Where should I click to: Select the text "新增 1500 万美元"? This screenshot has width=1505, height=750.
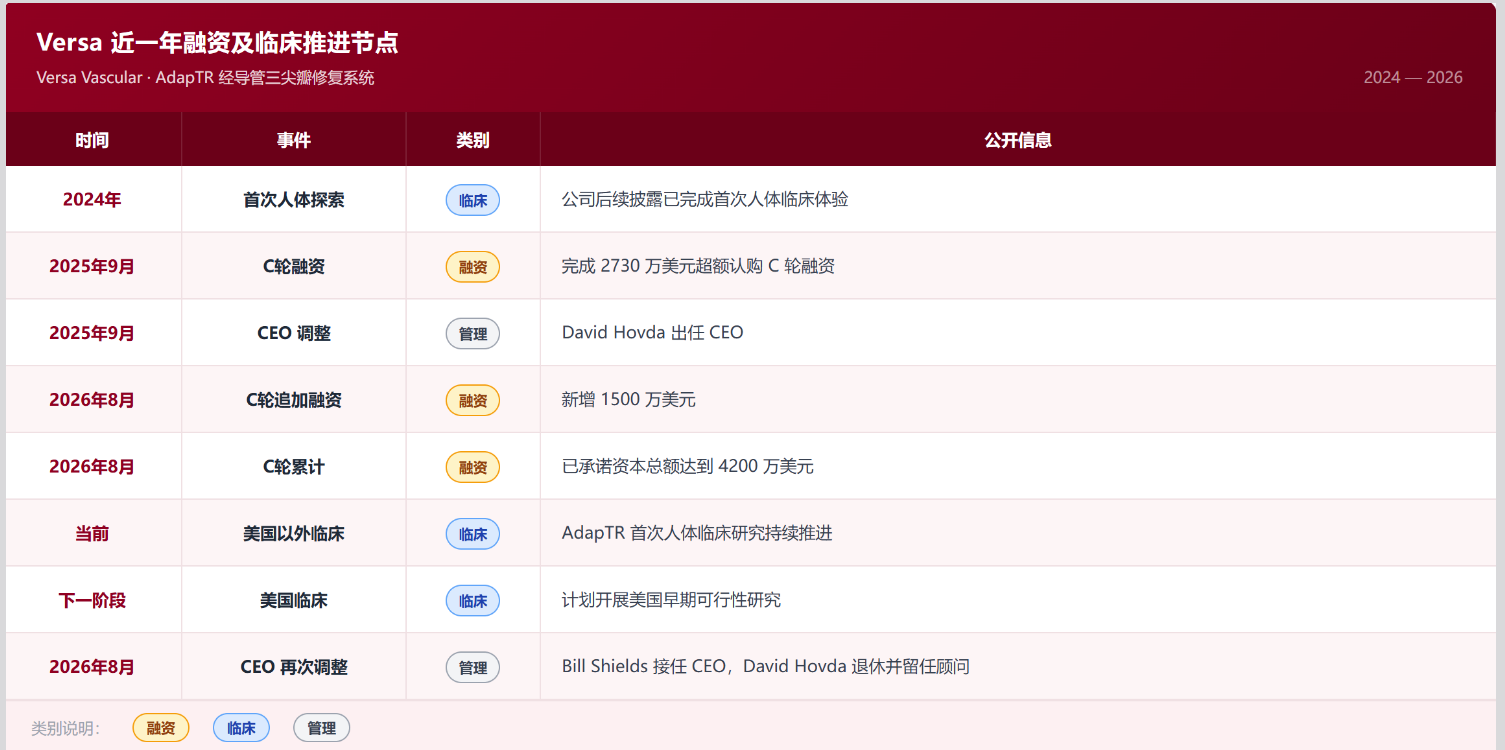(629, 400)
